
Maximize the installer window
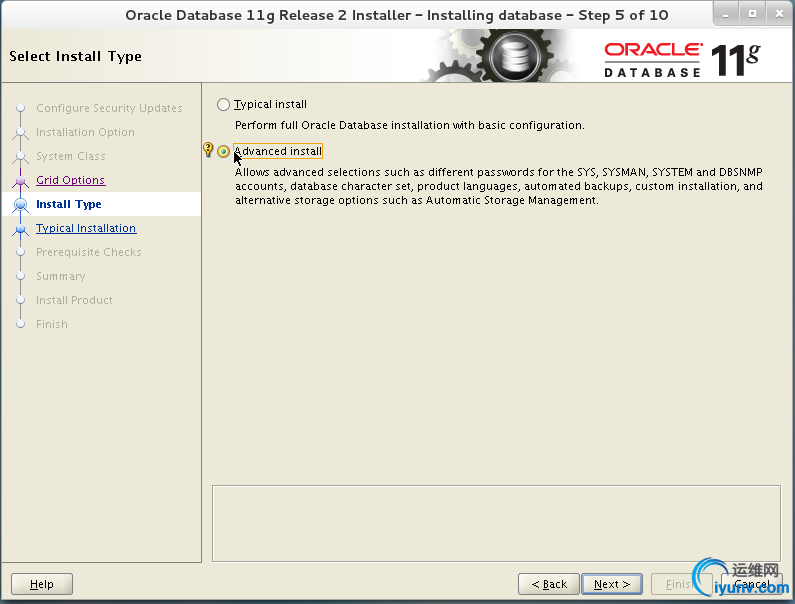click(752, 14)
